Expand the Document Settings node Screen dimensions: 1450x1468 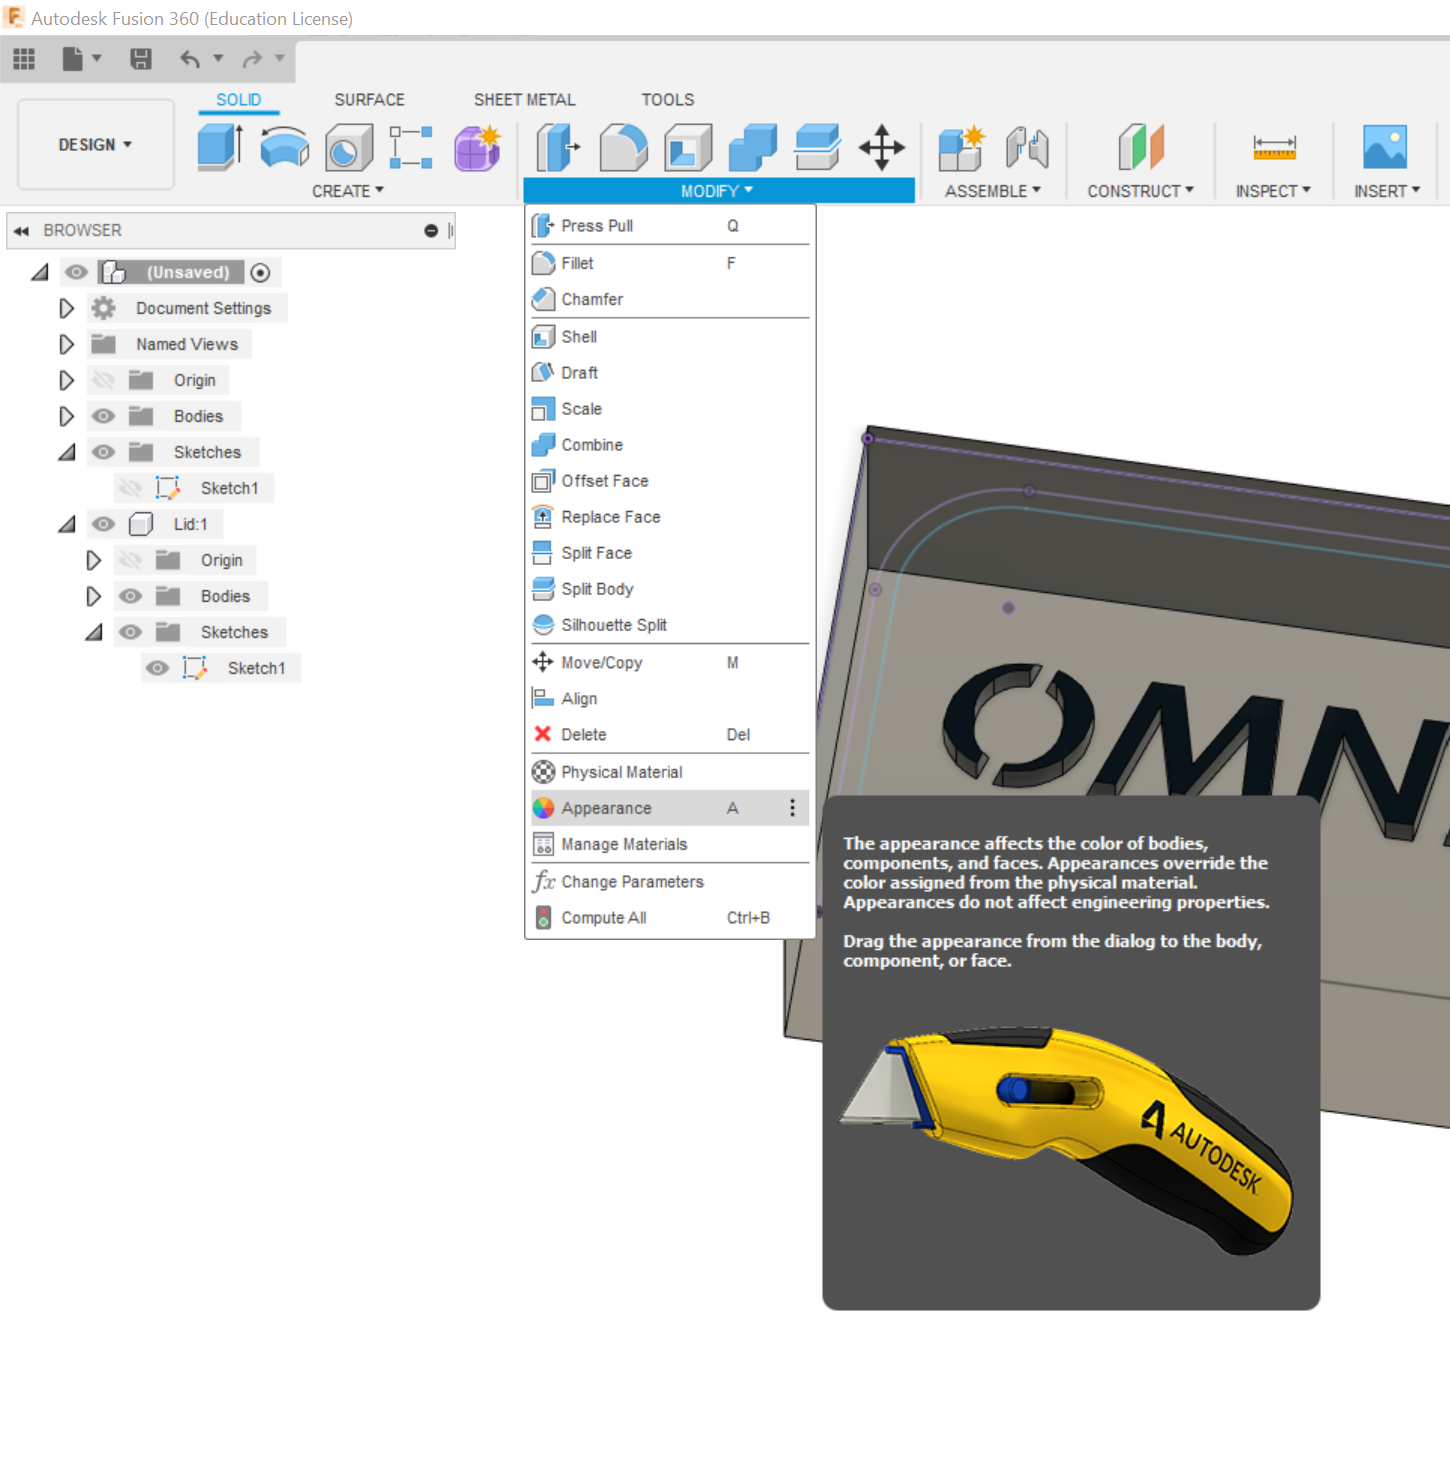67,308
